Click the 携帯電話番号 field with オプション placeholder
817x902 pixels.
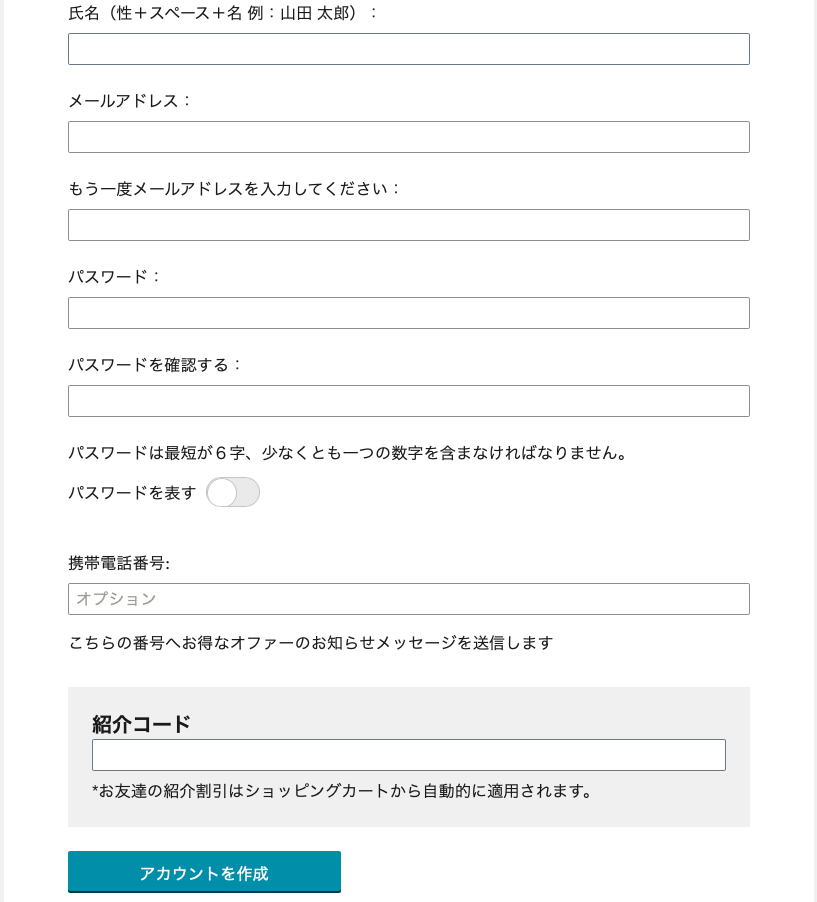click(x=408, y=599)
